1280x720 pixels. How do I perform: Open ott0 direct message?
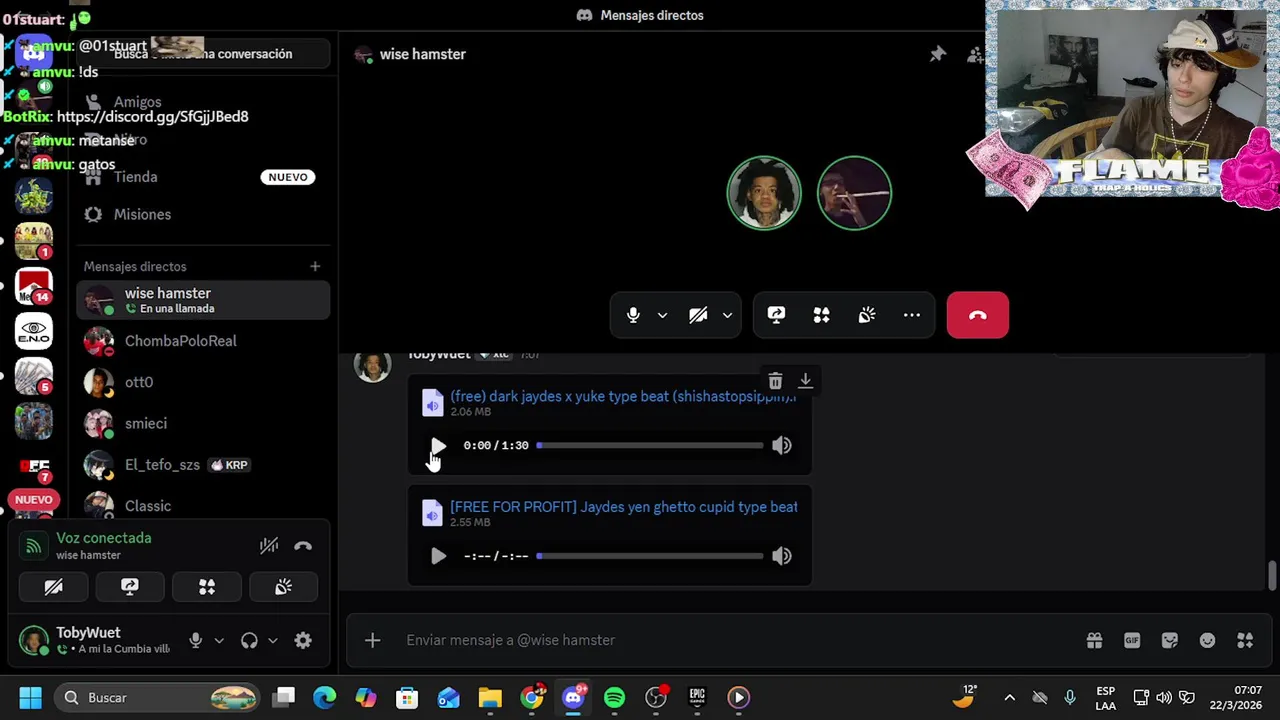pos(203,382)
